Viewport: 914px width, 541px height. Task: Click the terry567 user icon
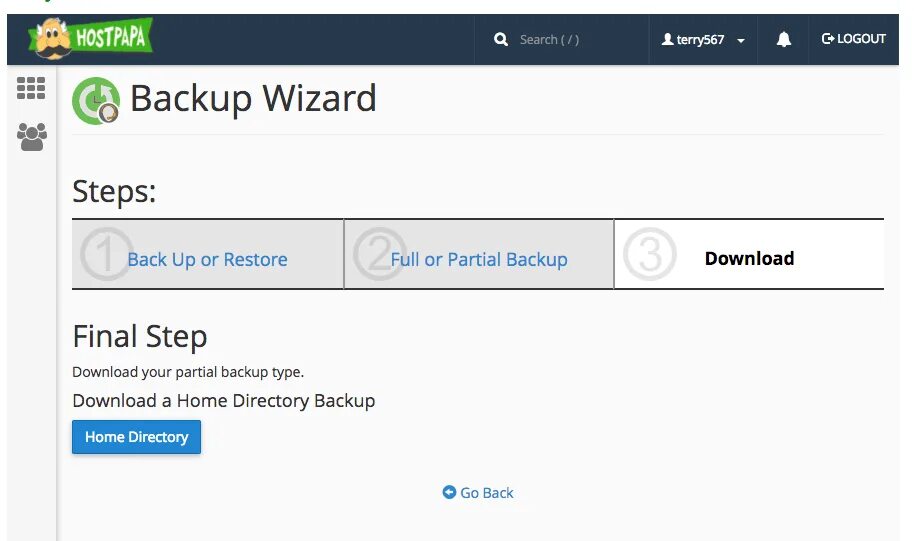point(667,39)
